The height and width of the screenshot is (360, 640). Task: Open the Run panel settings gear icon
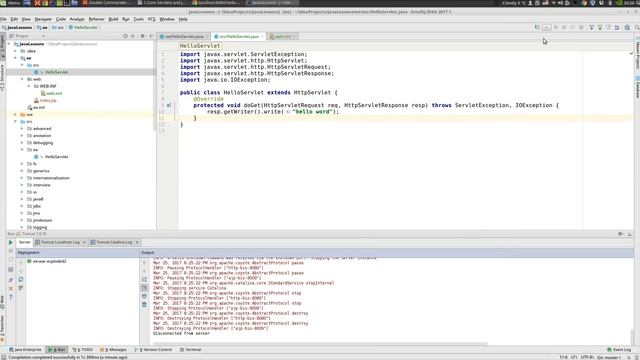click(x=620, y=234)
